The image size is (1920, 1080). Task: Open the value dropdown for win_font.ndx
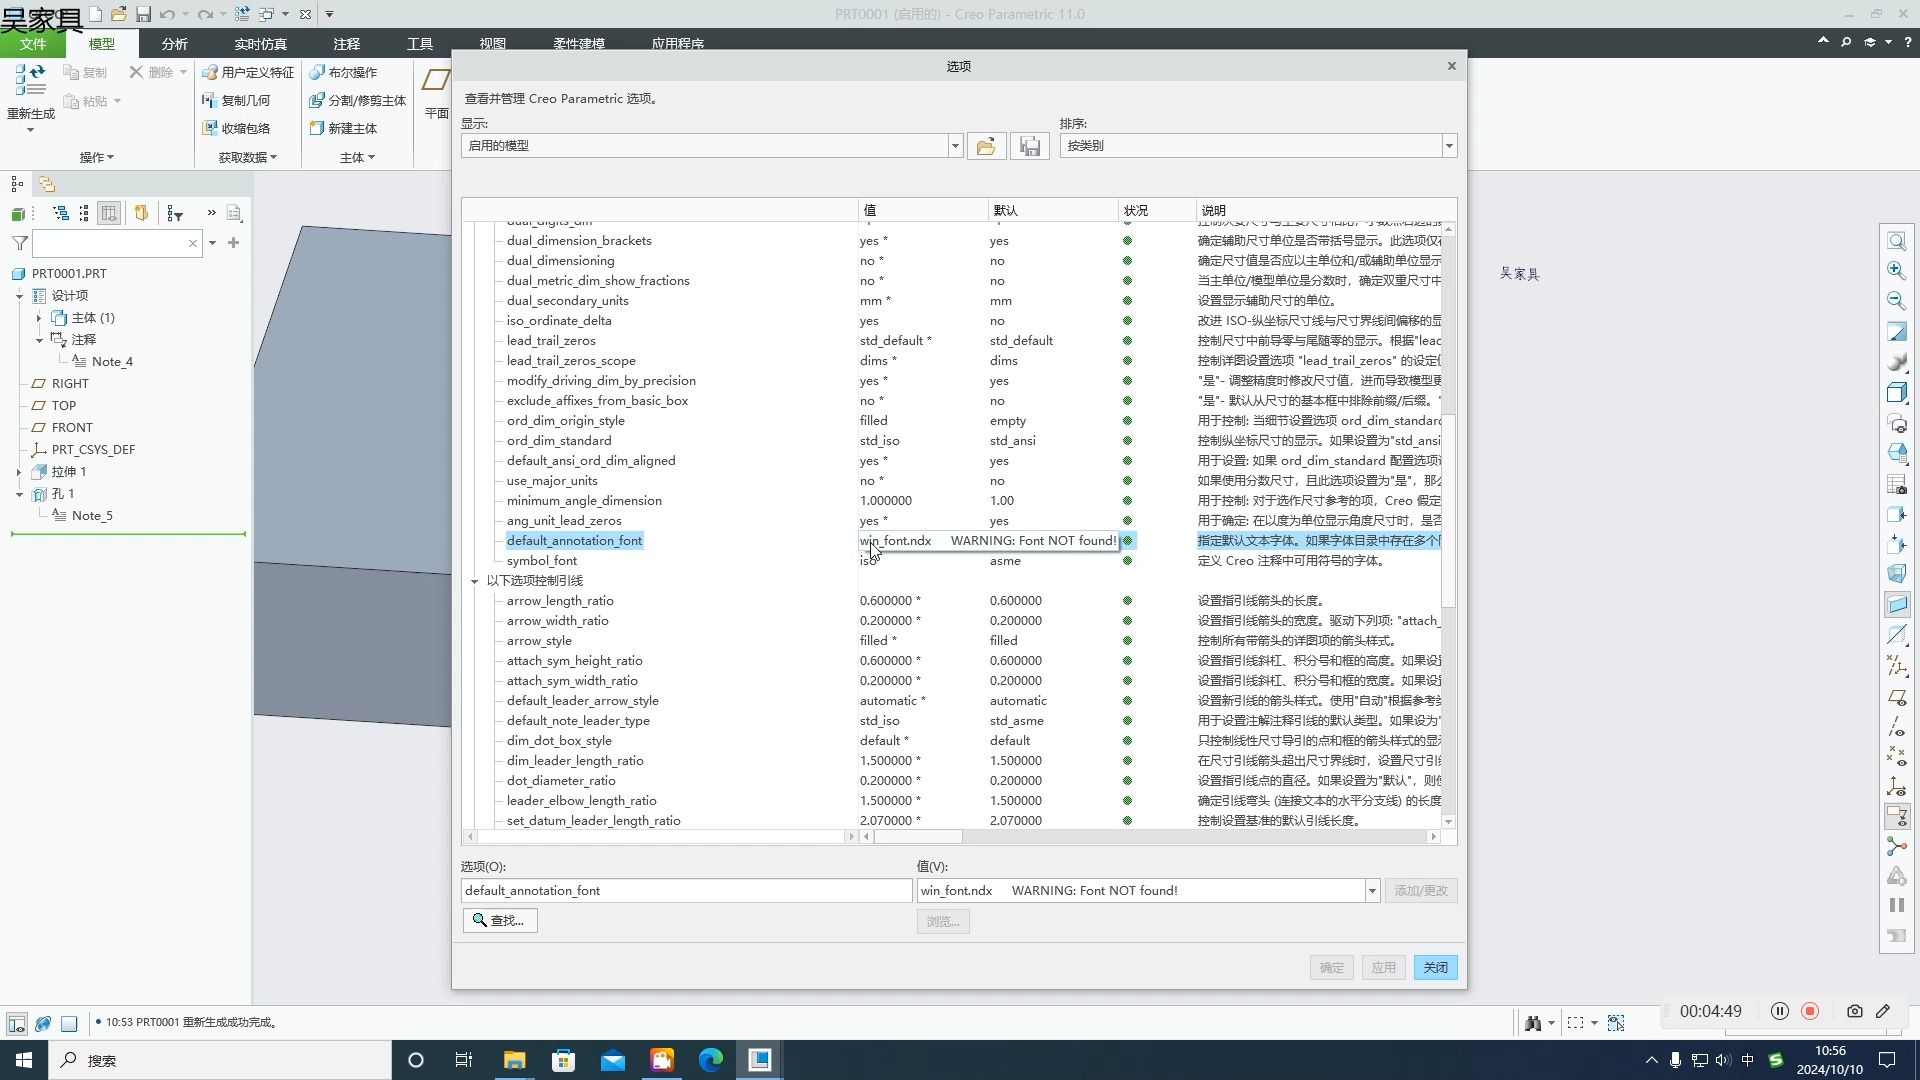(x=1372, y=891)
